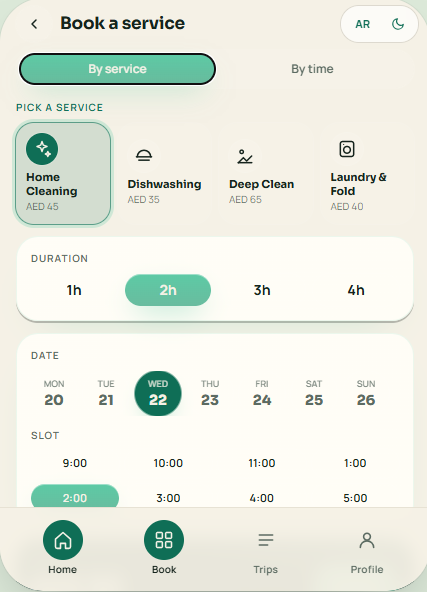Viewport: 427px width, 592px height.
Task: Pick Friday 24 as the date
Action: click(x=262, y=394)
